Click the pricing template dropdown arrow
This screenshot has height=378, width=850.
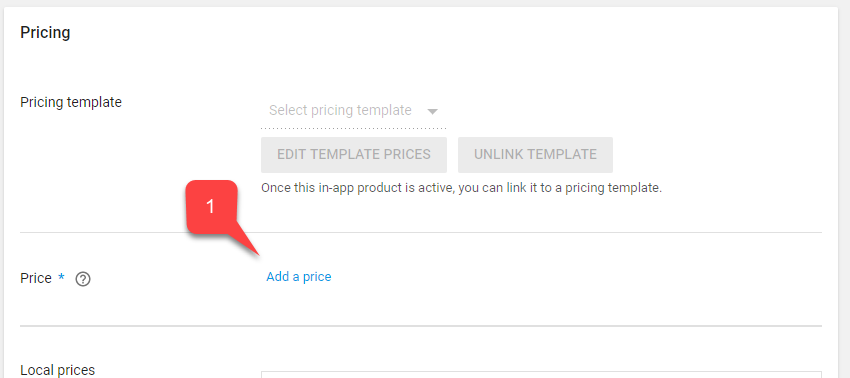point(432,112)
